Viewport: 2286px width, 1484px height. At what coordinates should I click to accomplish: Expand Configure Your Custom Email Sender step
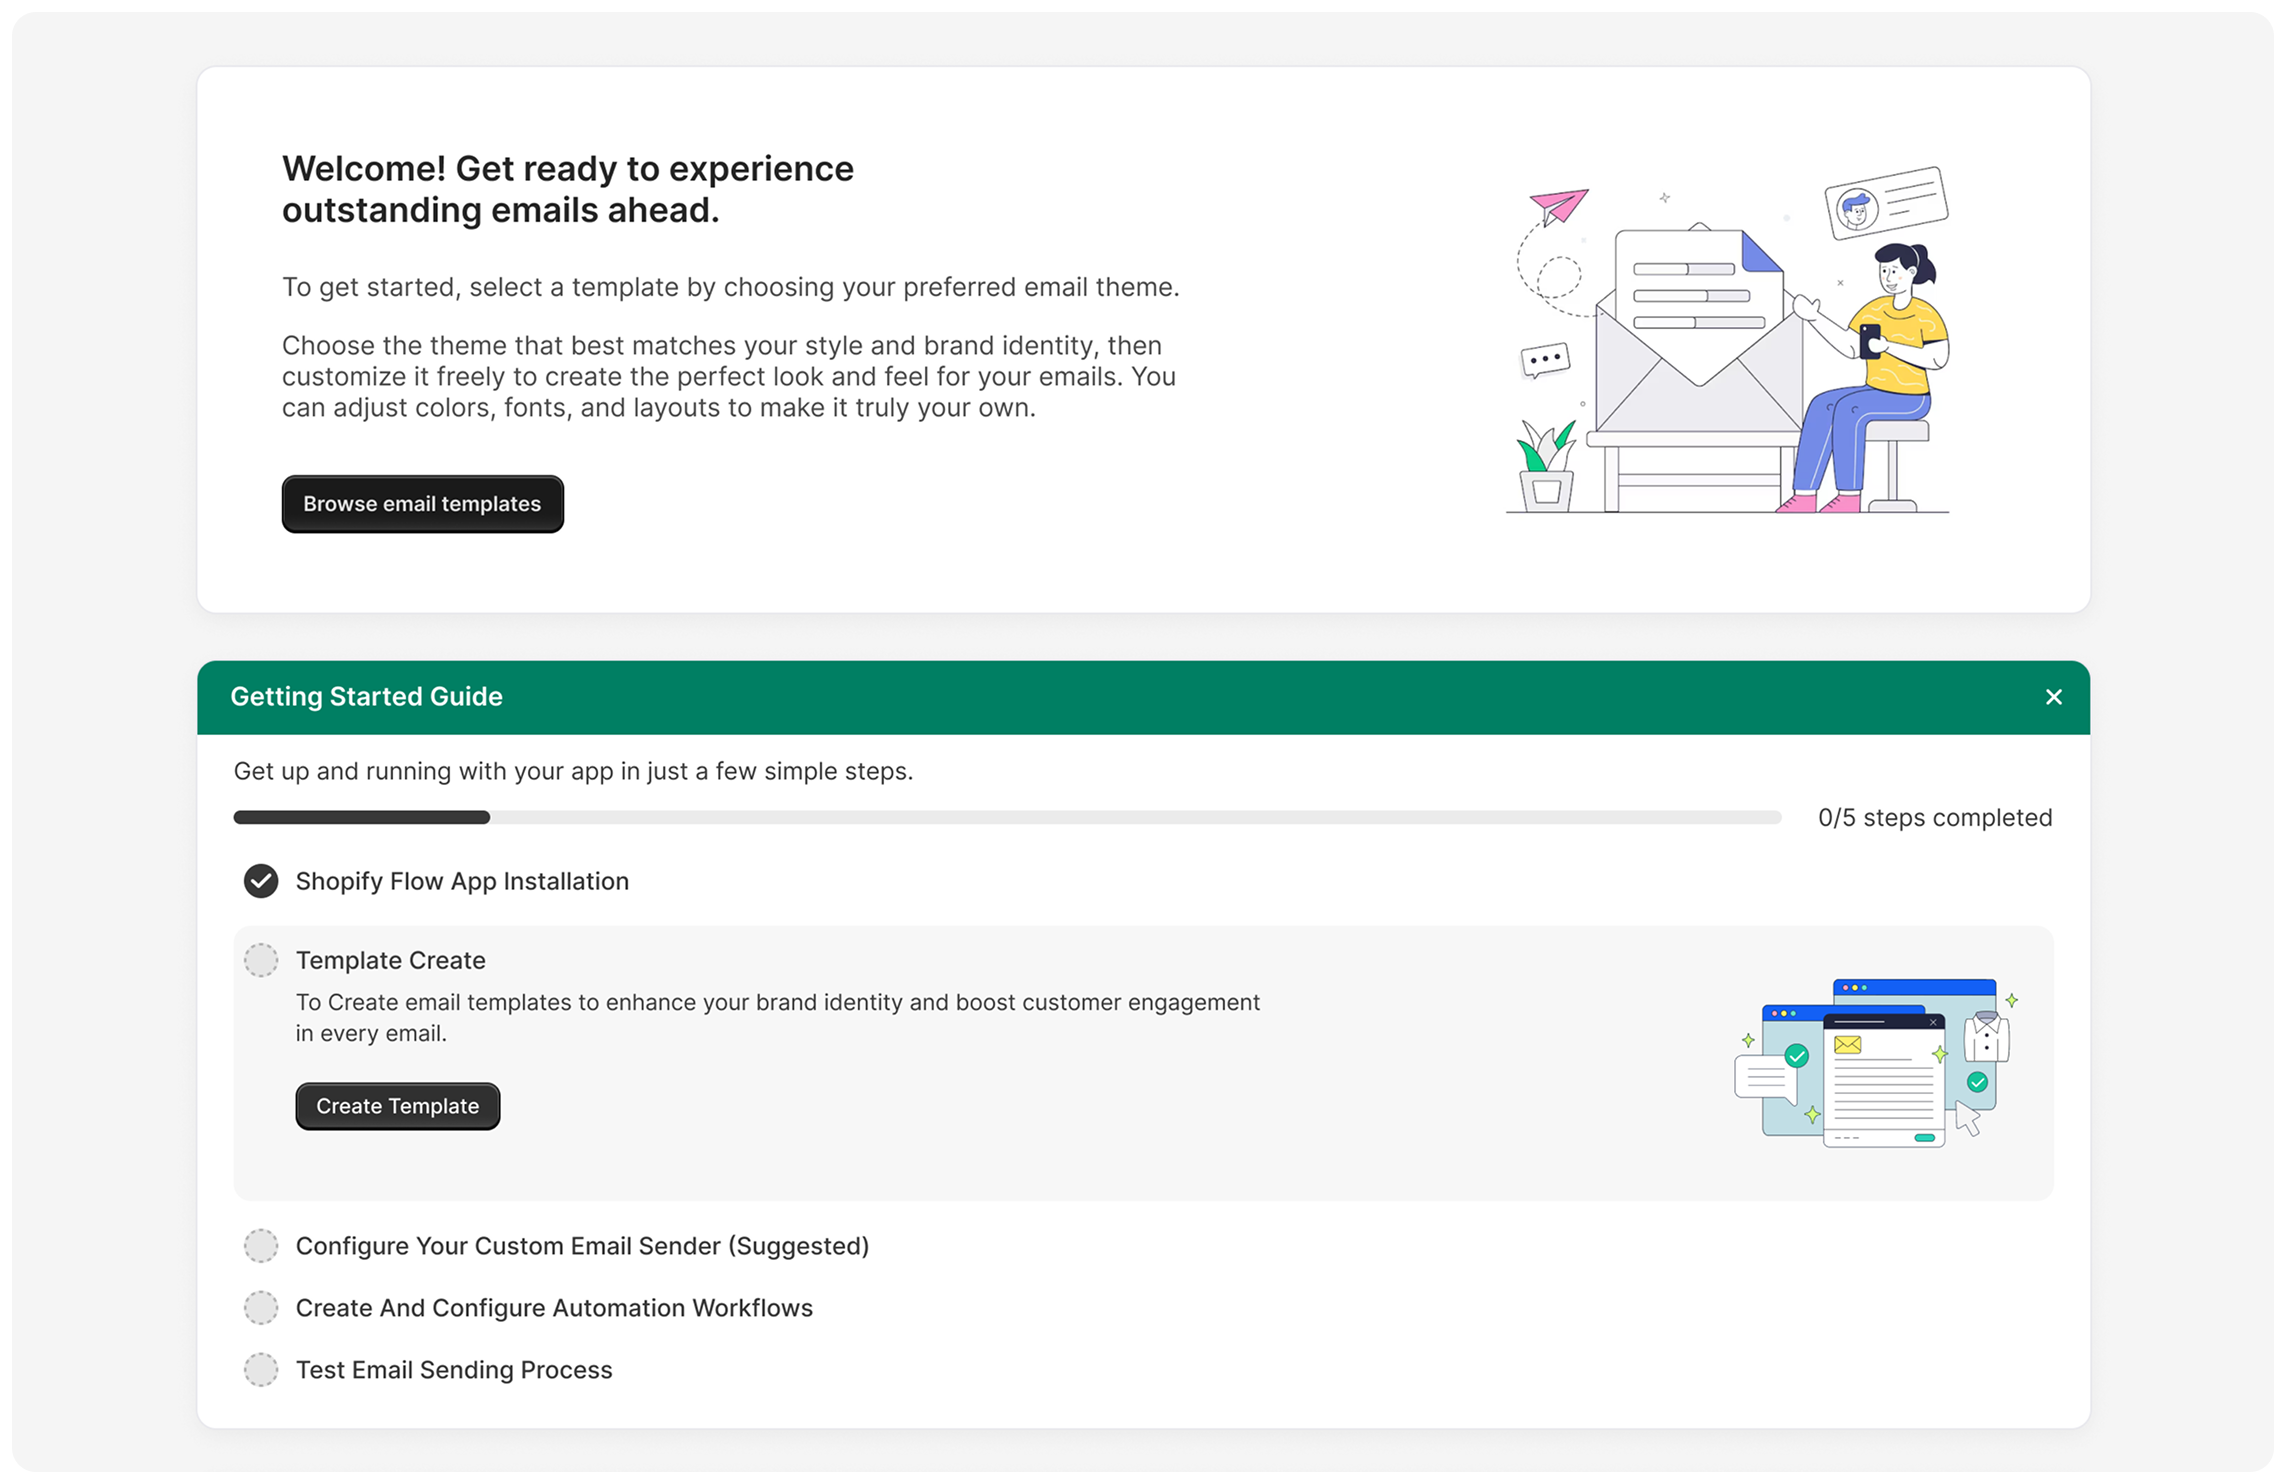pos(582,1246)
